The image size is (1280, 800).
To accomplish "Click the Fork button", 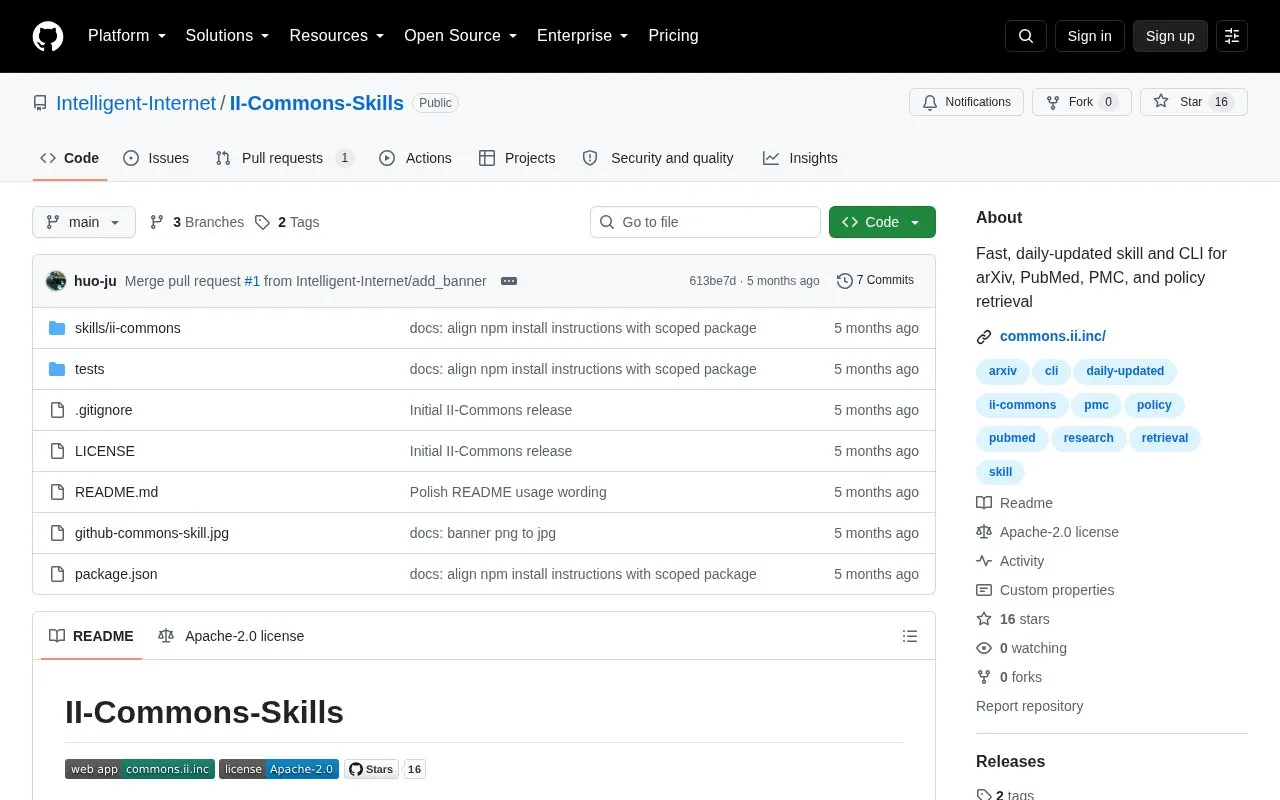I will (x=1081, y=102).
